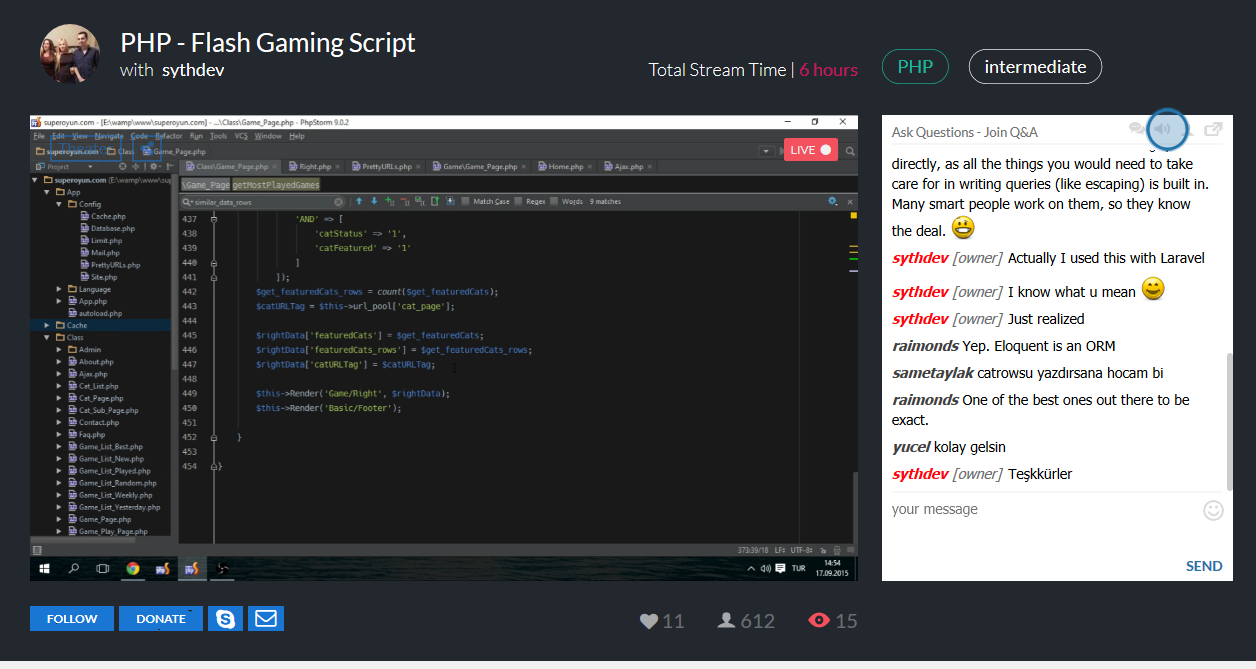Switch to the PrettyURLs.php tab
This screenshot has width=1256, height=669.
[x=386, y=166]
